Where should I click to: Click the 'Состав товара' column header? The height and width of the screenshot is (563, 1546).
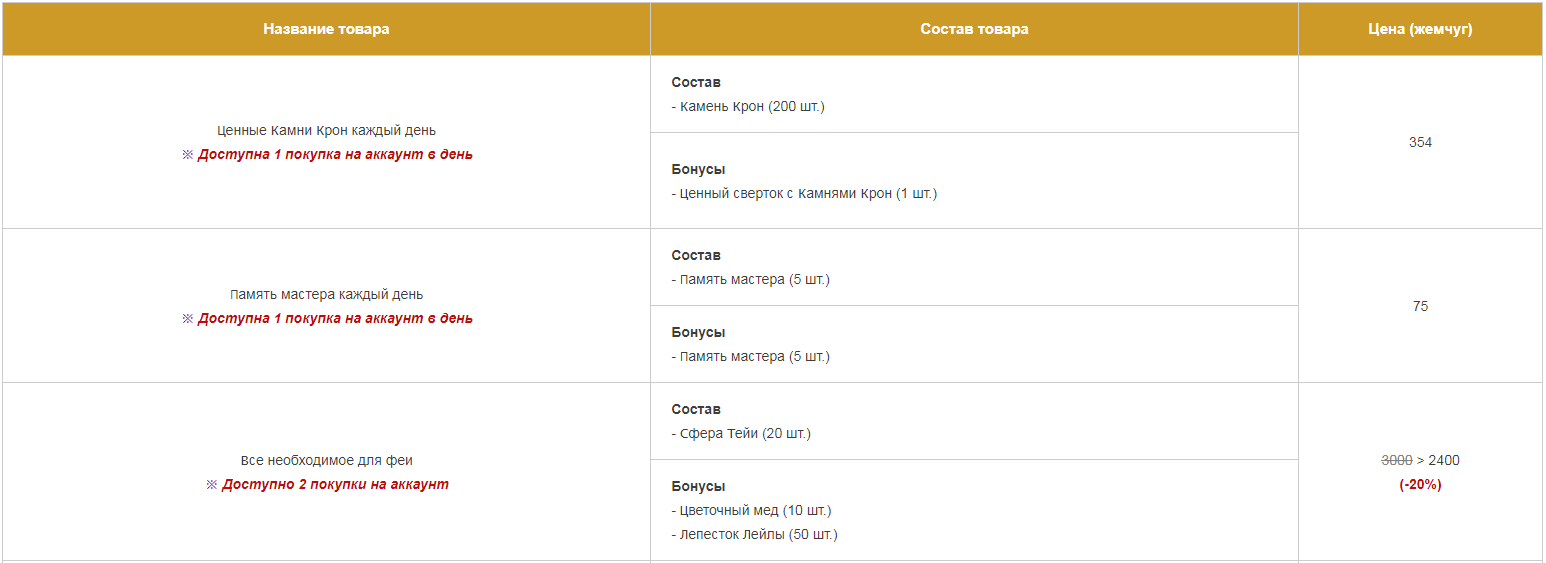(x=974, y=29)
